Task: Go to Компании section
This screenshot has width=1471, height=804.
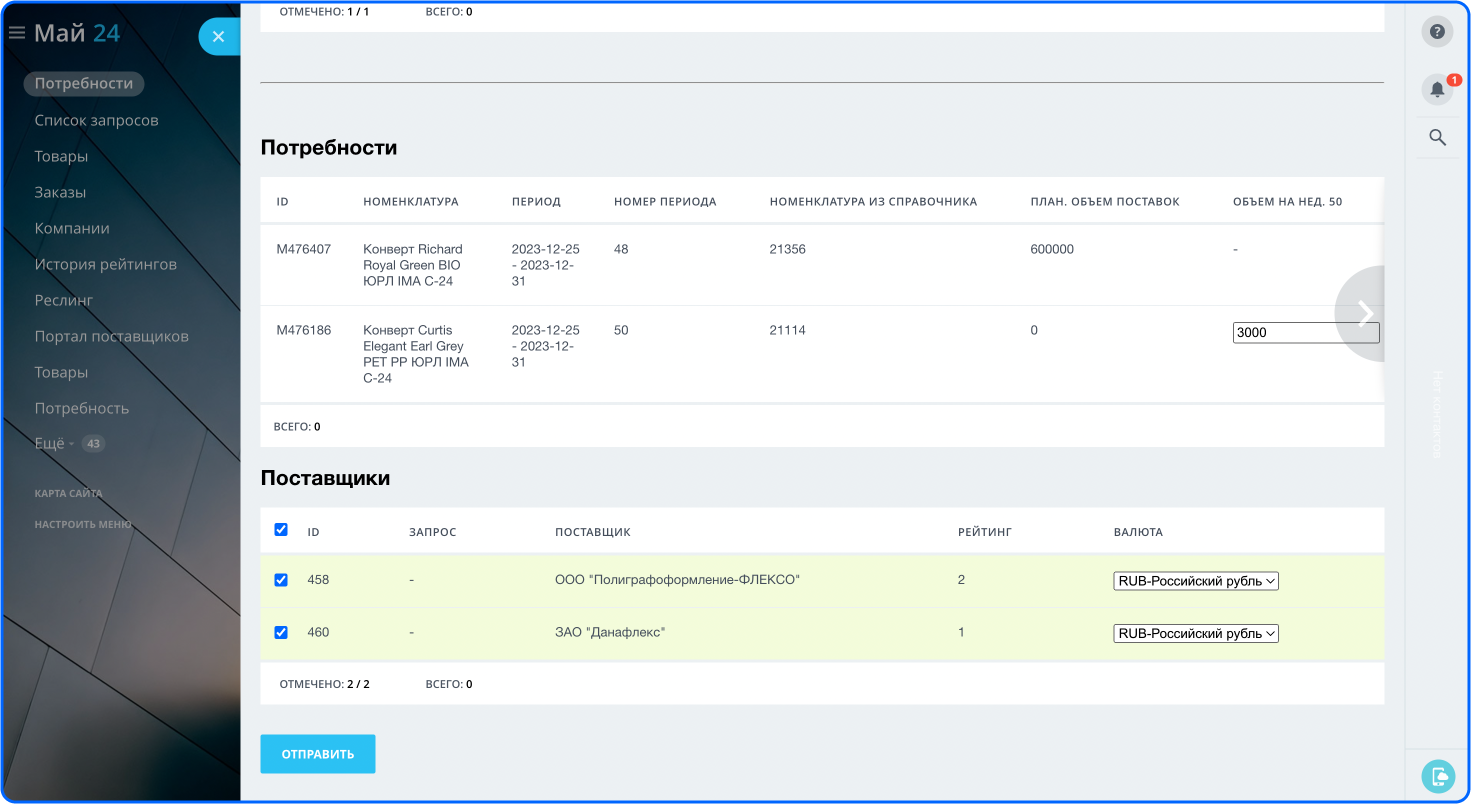Action: (72, 228)
